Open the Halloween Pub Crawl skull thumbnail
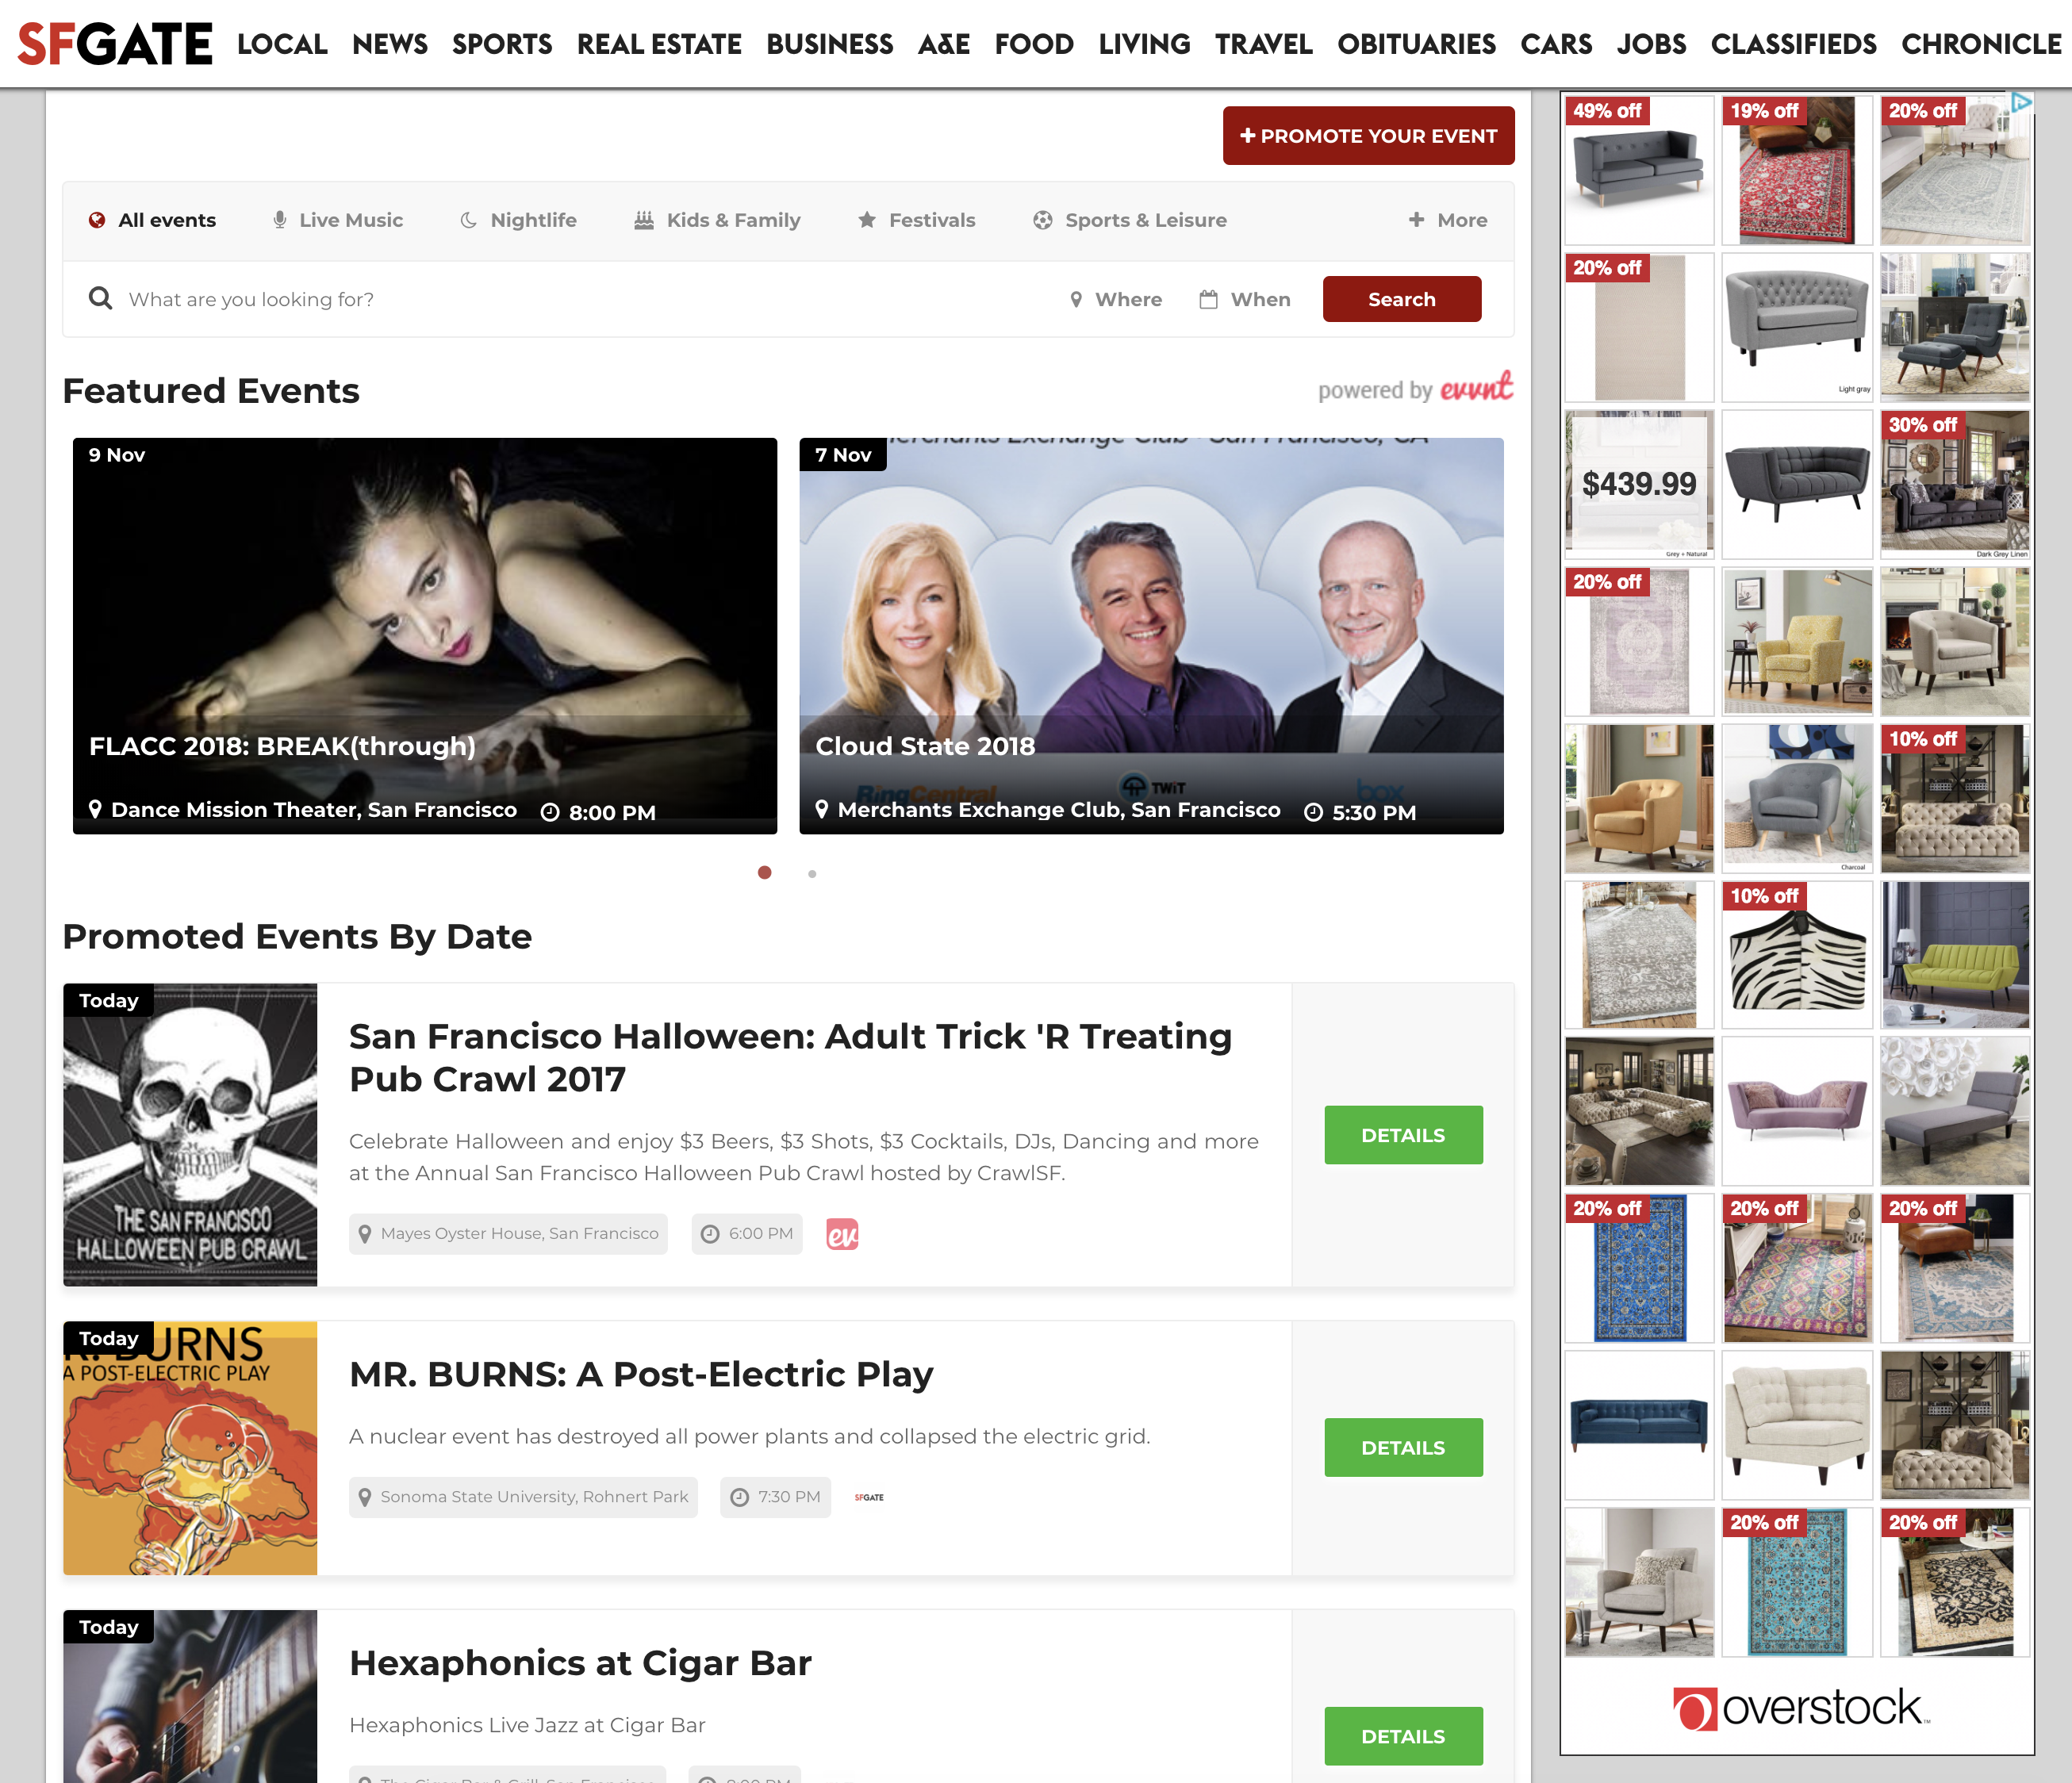This screenshot has height=1783, width=2072. tap(190, 1135)
